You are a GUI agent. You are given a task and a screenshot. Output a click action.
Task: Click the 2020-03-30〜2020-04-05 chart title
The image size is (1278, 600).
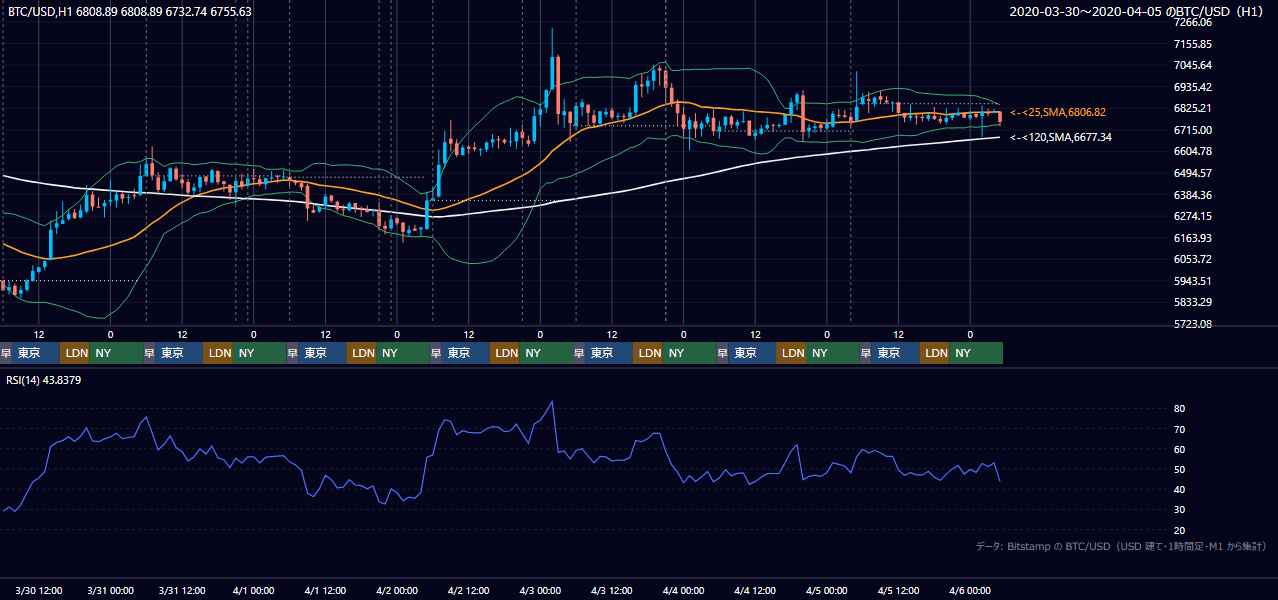click(x=1138, y=11)
